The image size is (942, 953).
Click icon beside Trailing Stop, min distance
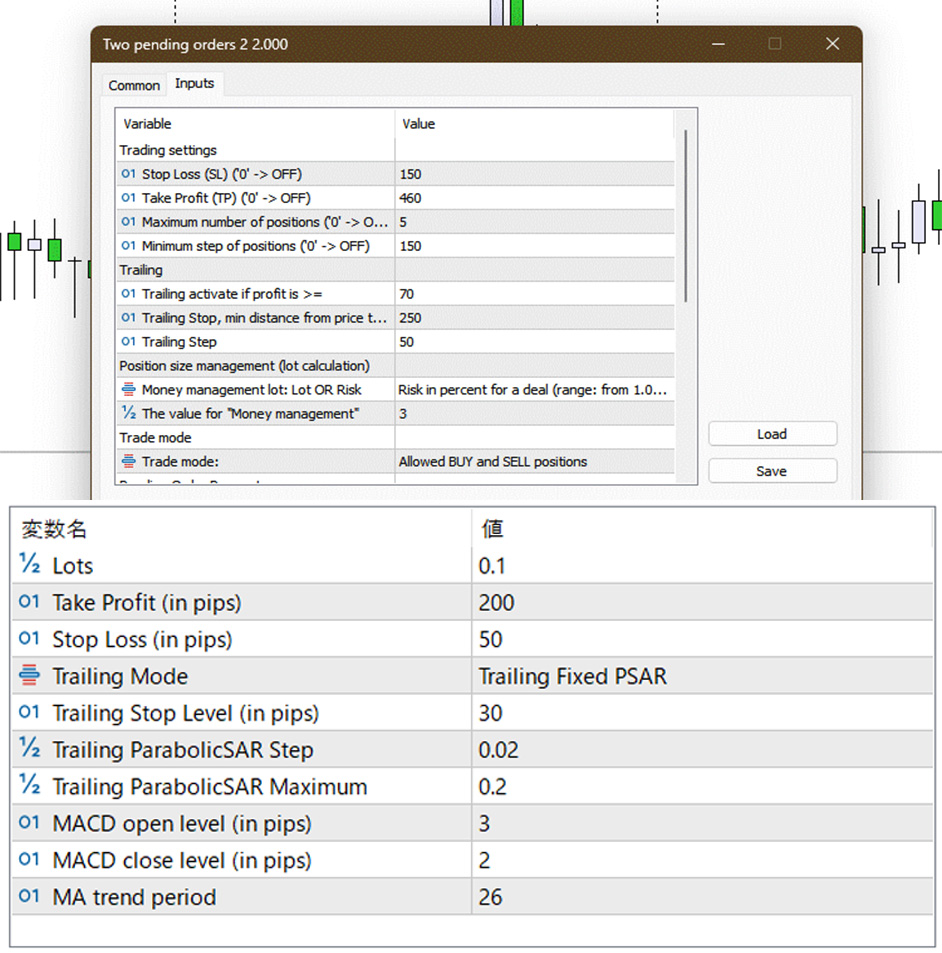tap(128, 317)
